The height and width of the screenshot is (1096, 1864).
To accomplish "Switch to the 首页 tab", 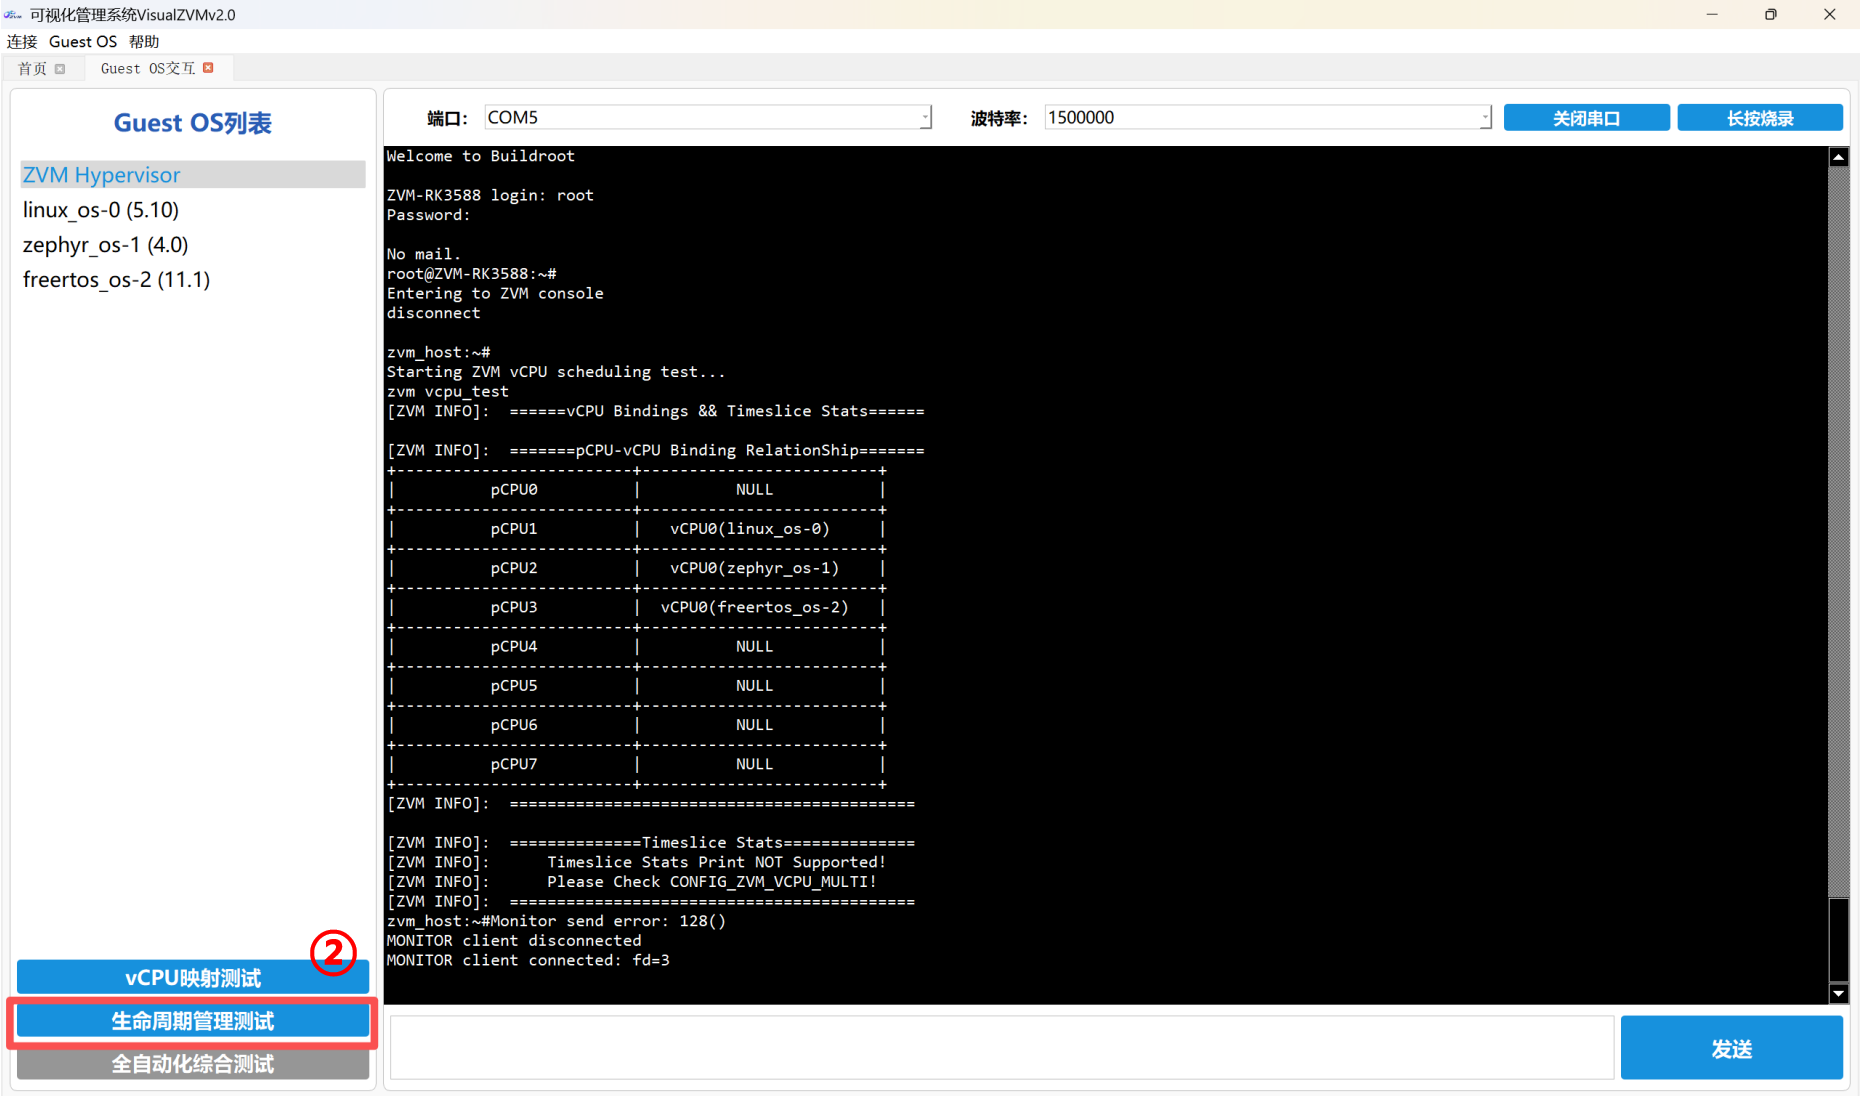I will coord(32,69).
